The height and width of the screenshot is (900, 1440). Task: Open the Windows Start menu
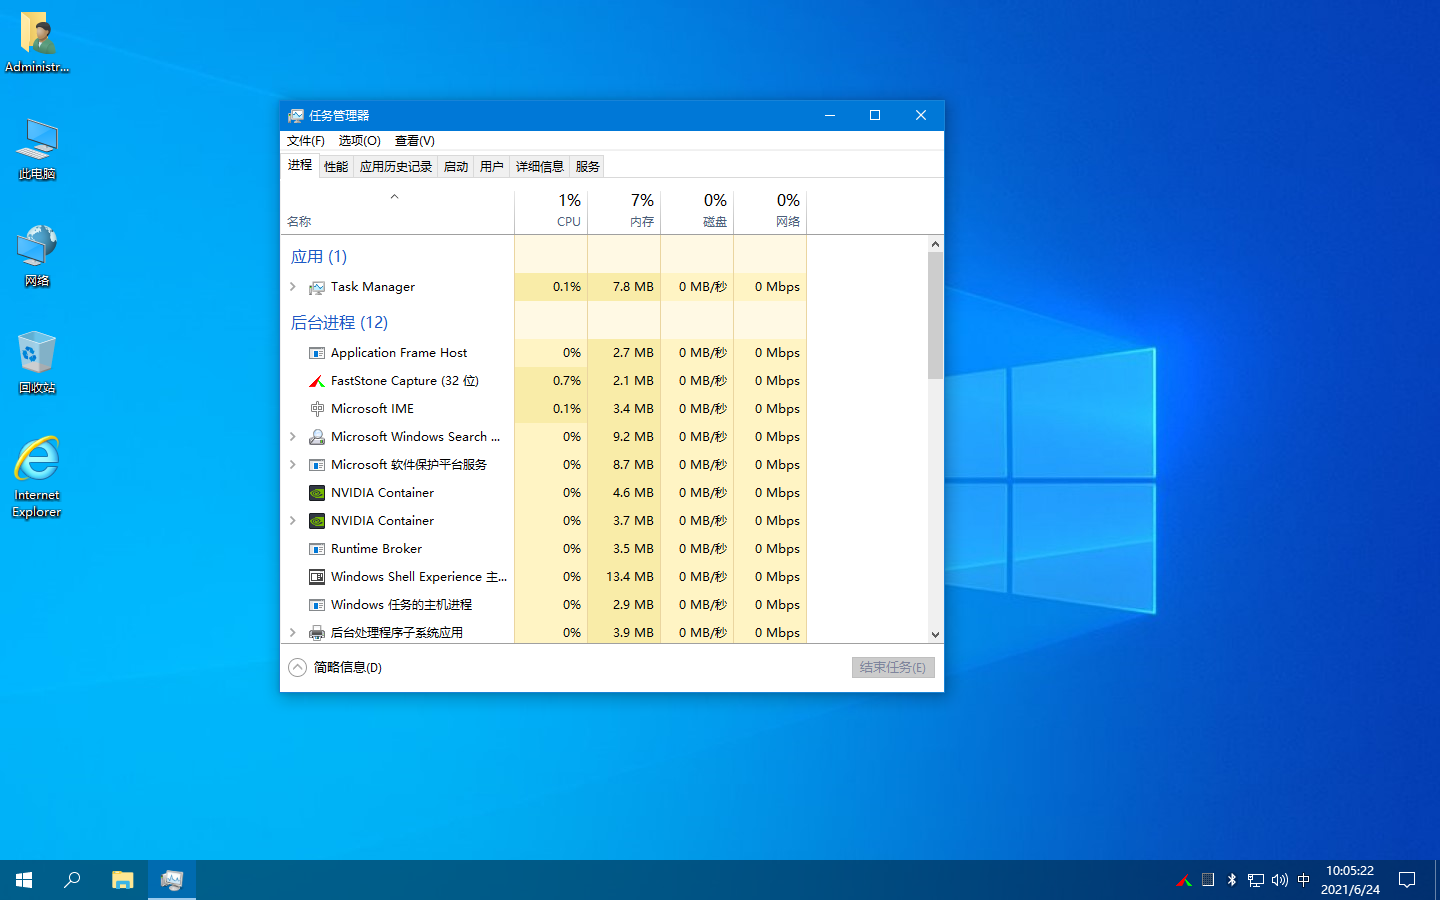[x=24, y=880]
